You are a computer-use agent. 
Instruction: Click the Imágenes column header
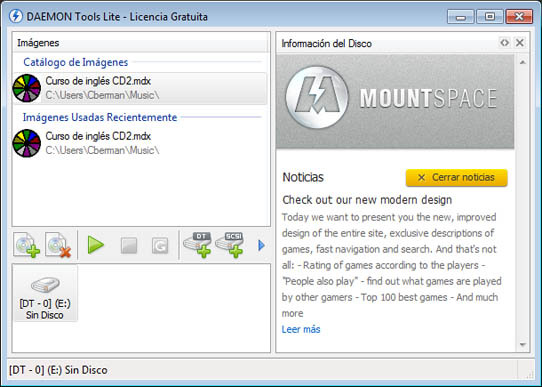pyautogui.click(x=140, y=43)
